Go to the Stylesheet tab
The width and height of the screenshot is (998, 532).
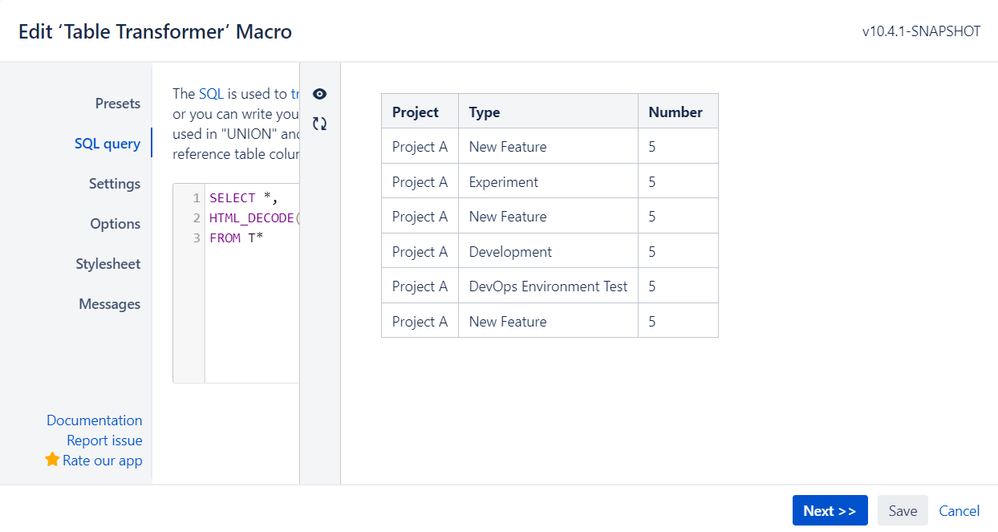tap(108, 264)
